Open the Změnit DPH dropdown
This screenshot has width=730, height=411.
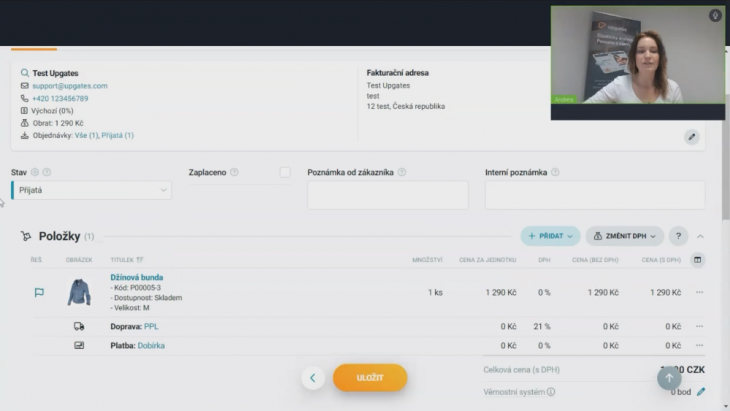[x=624, y=236]
